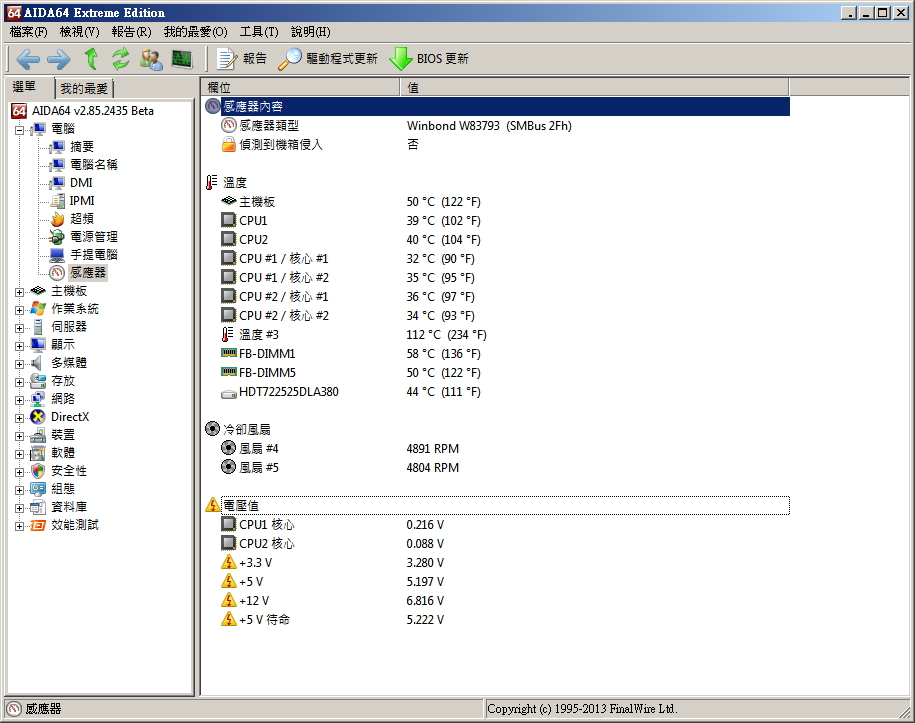Open the 報告 report toolbar button
This screenshot has width=915, height=723.
(242, 59)
